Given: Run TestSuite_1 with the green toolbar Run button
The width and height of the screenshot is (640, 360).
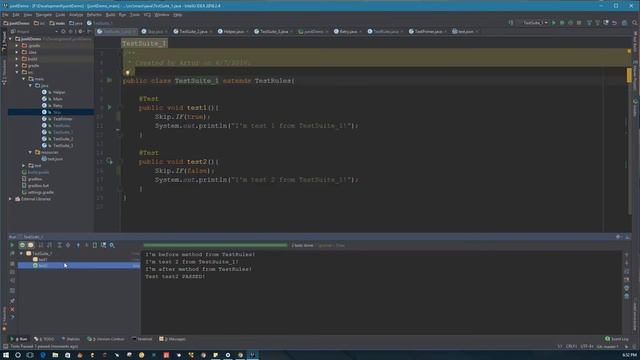Looking at the screenshot, I should click(553, 23).
